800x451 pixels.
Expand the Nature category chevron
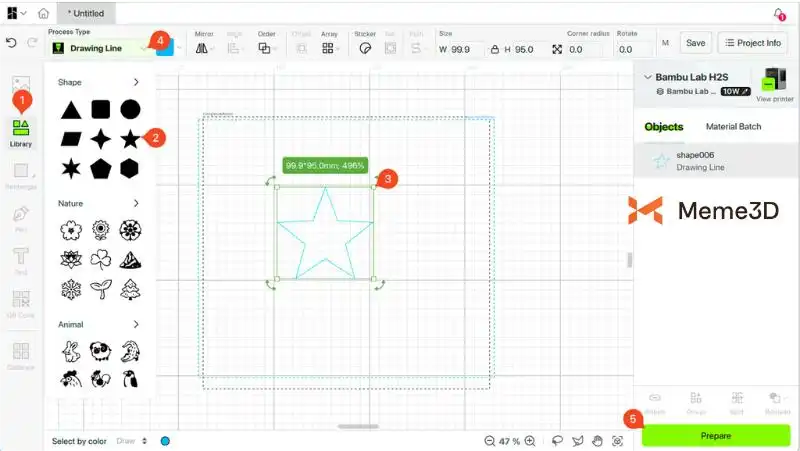click(x=136, y=203)
